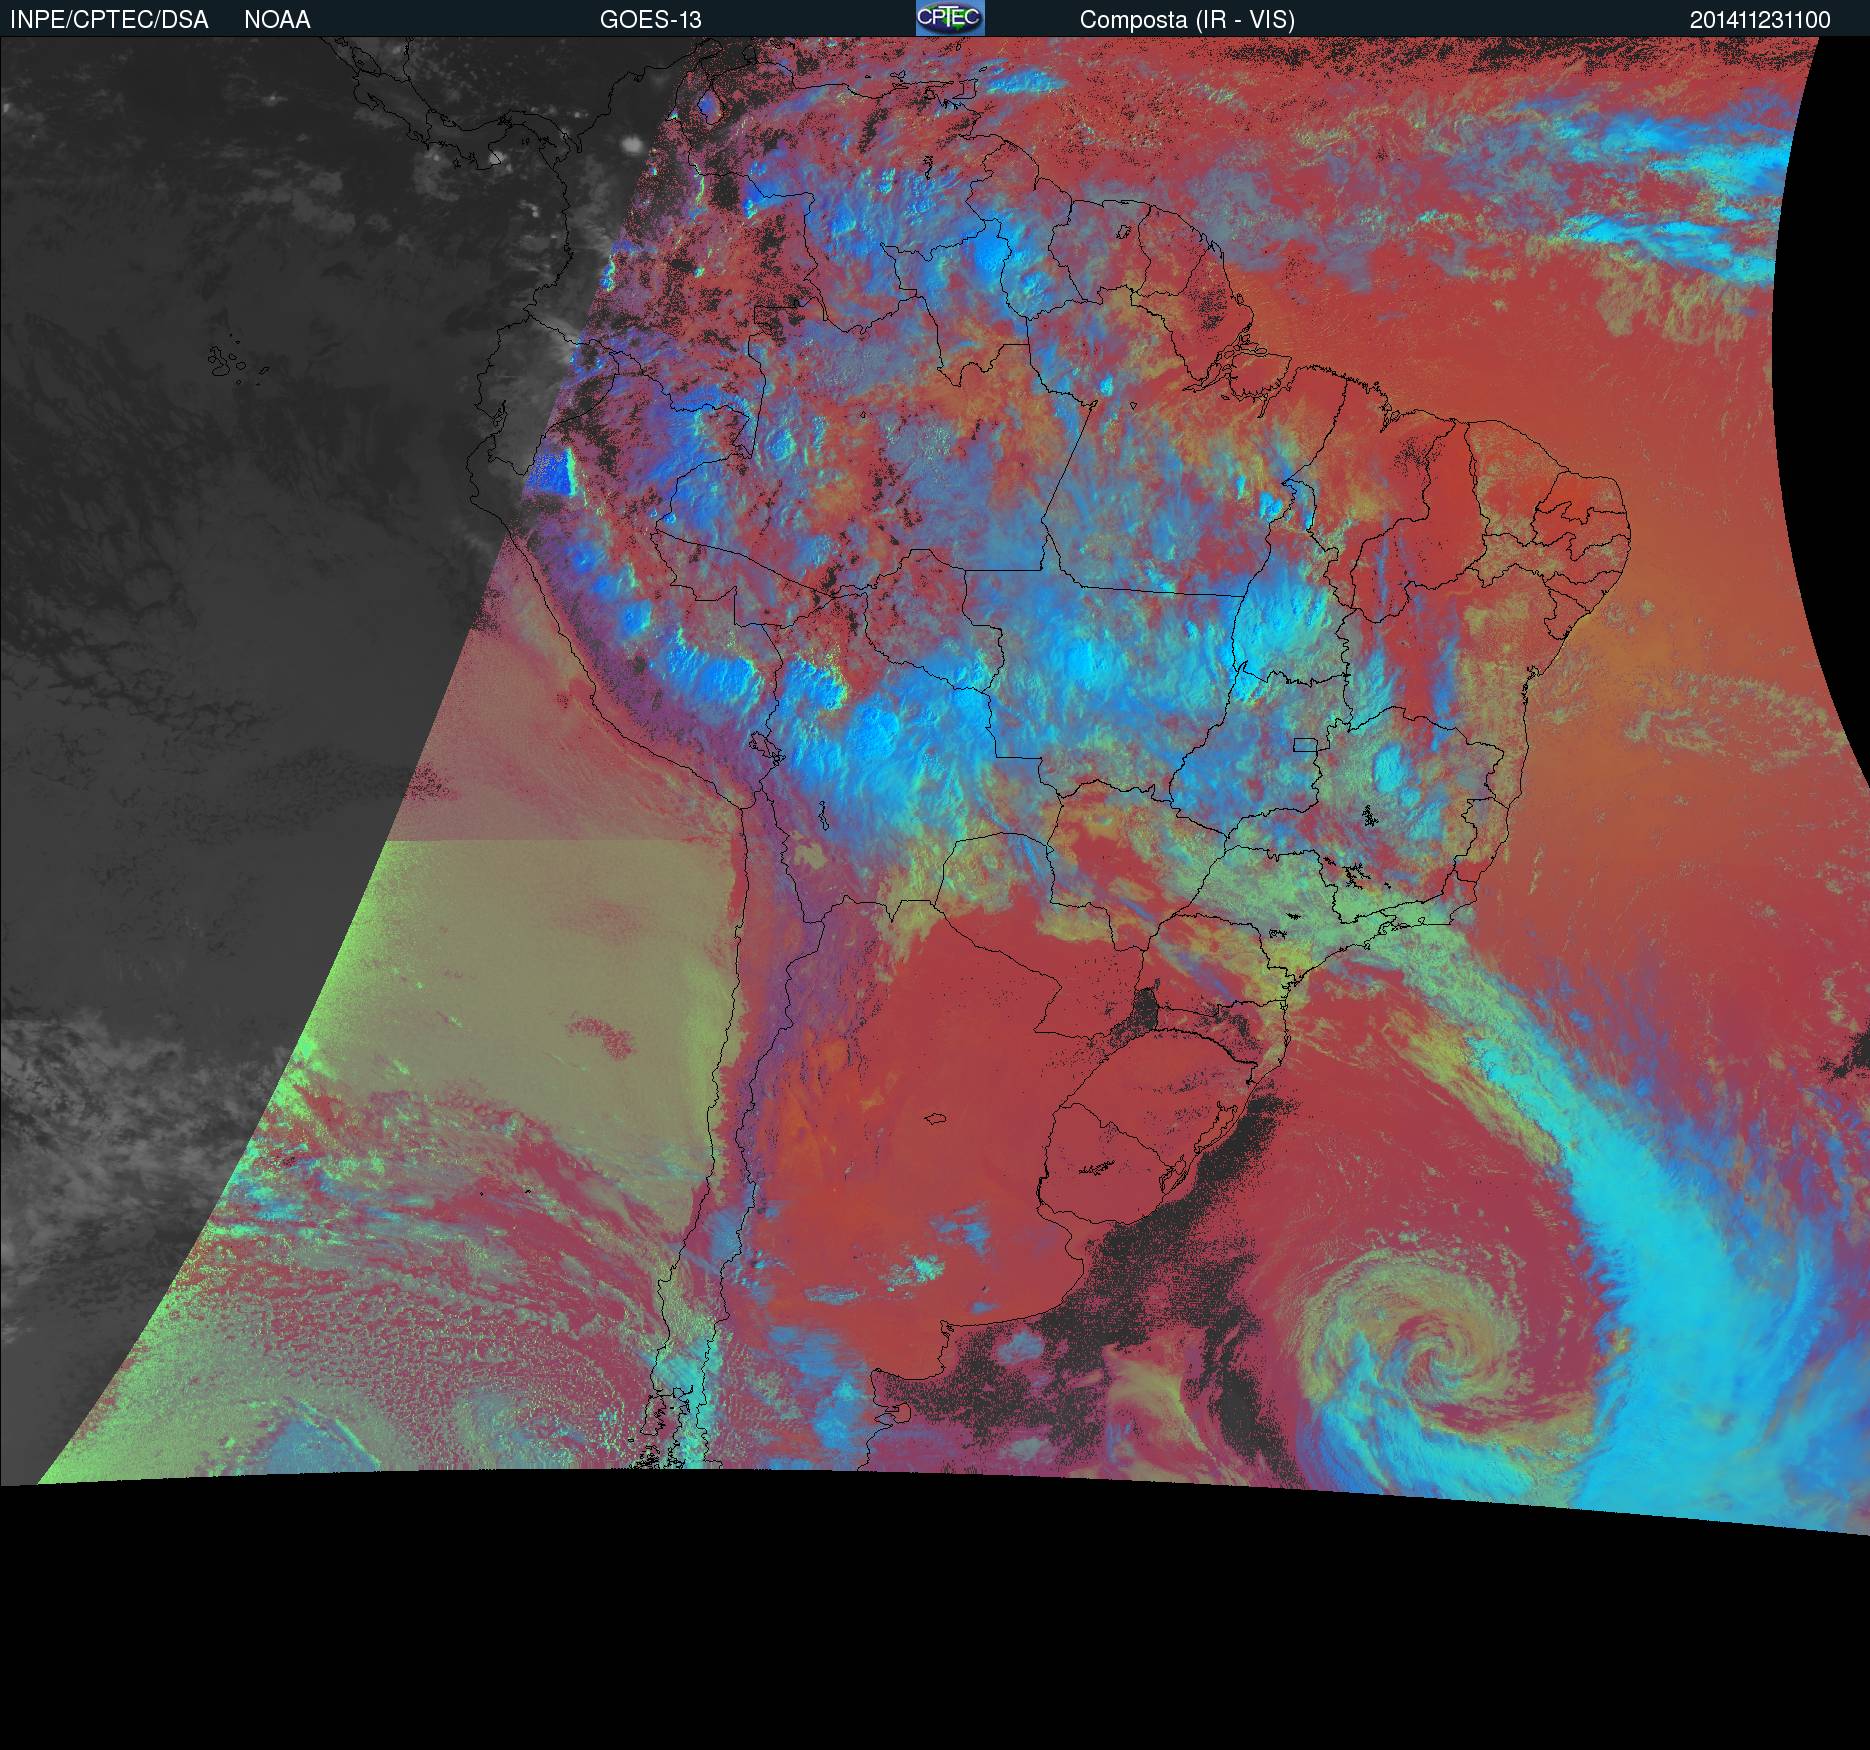Select the NOAA label in header
Viewport: 1870px width, 1750px height.
tap(277, 20)
